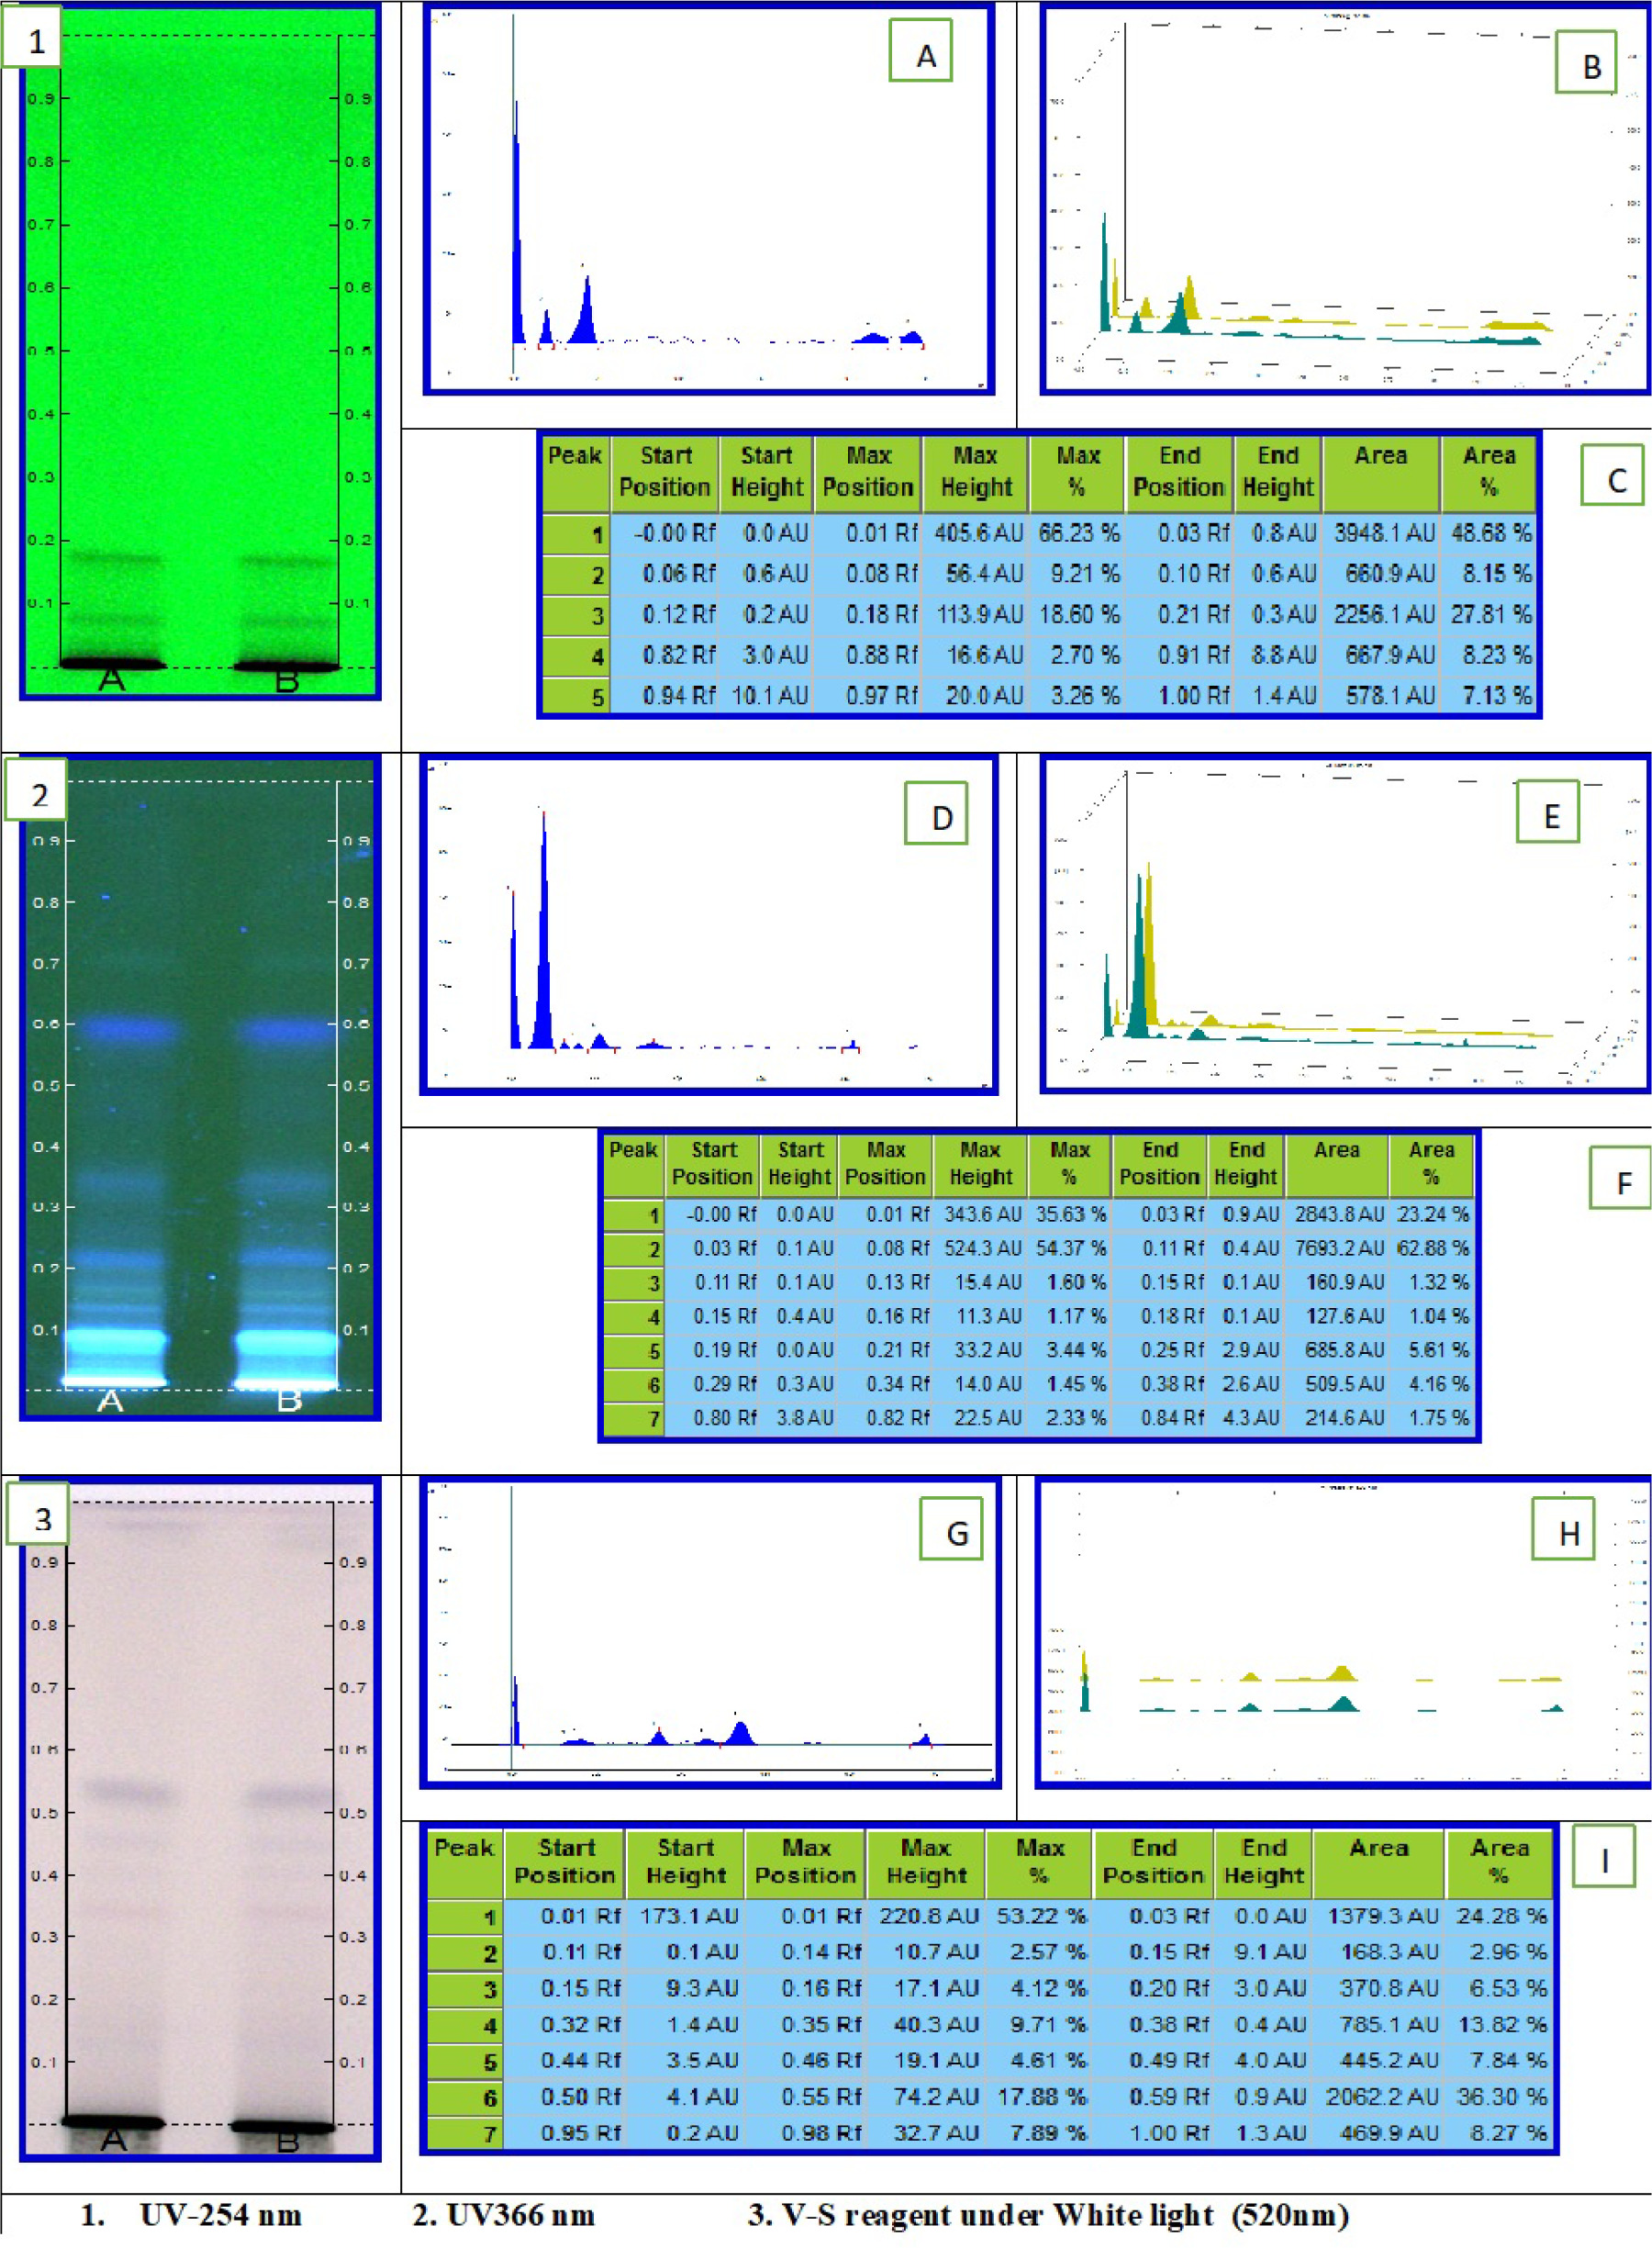Click the panel label G box
This screenshot has height=2248, width=1652.
tap(951, 1529)
